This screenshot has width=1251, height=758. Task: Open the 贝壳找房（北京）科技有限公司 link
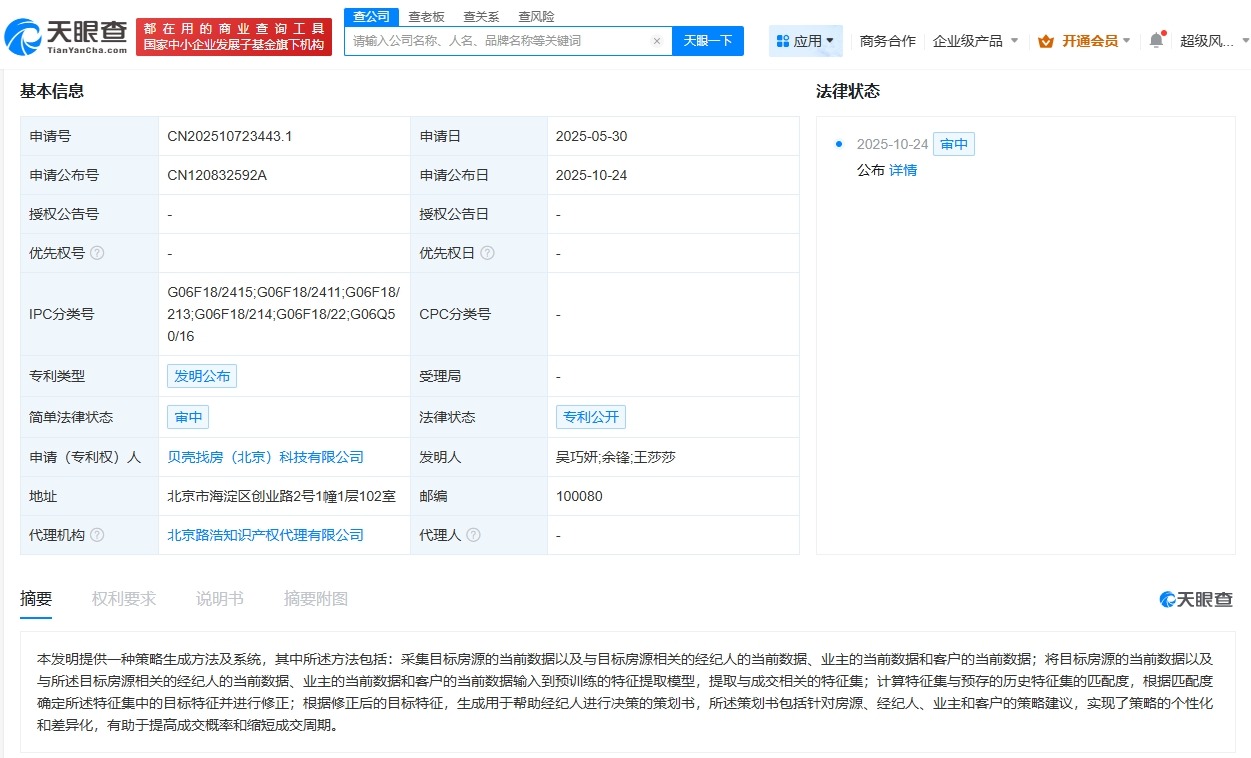pos(267,456)
